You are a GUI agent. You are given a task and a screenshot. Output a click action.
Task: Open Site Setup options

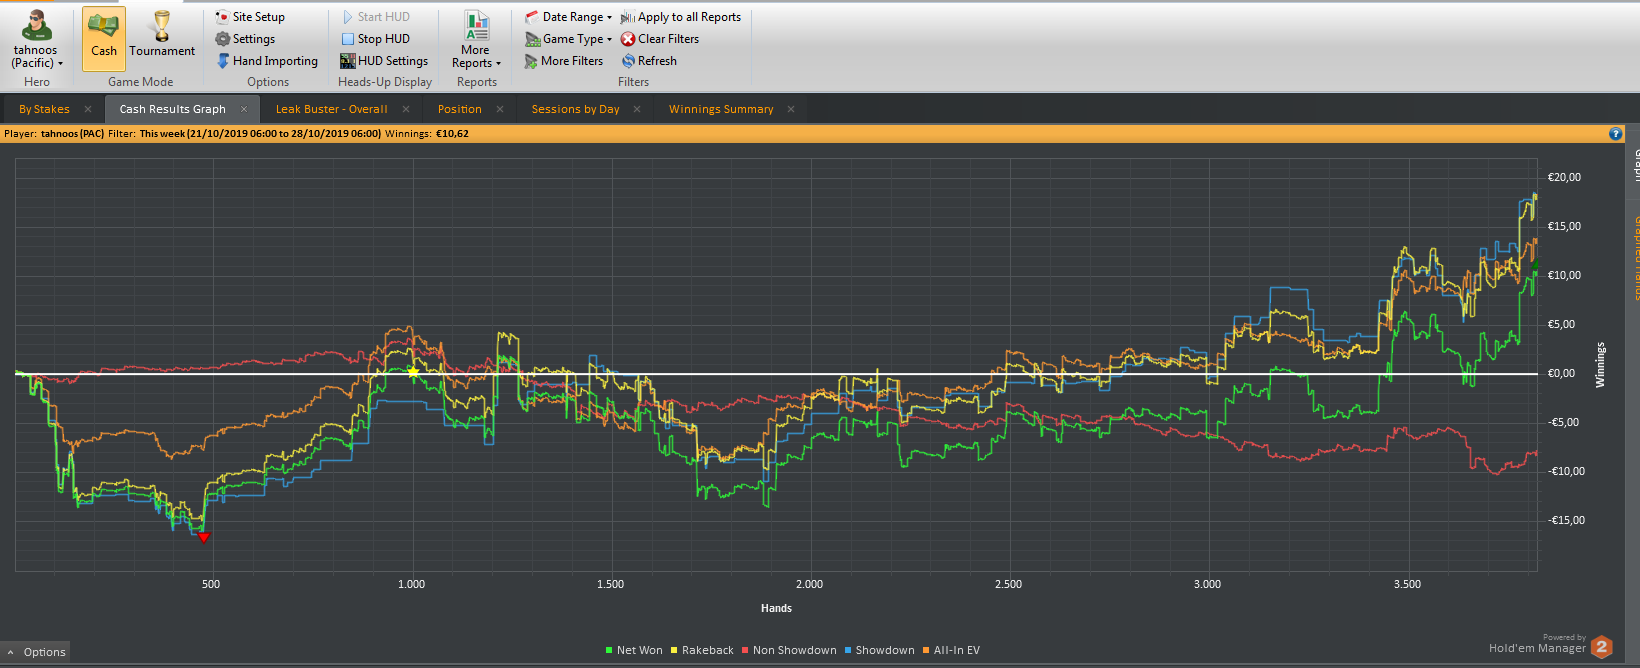point(250,17)
